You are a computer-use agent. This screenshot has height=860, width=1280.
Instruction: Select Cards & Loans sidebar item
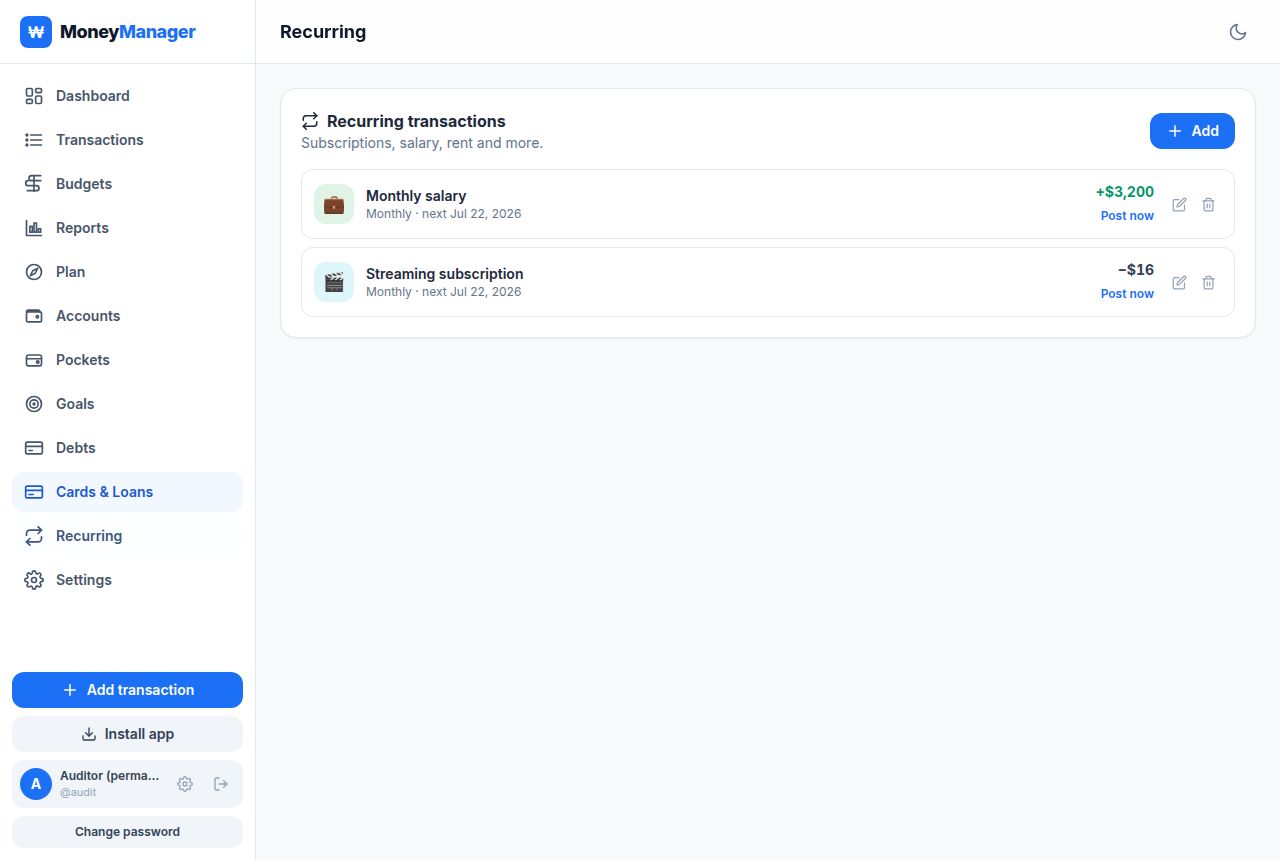pyautogui.click(x=127, y=492)
